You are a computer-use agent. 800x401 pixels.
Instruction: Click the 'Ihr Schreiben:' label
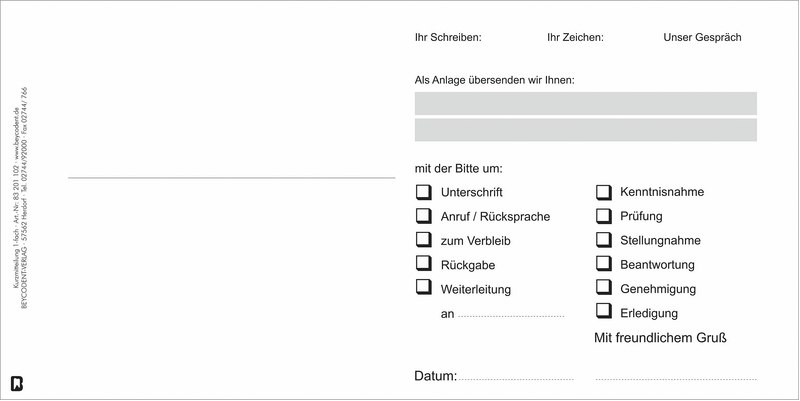coord(448,38)
